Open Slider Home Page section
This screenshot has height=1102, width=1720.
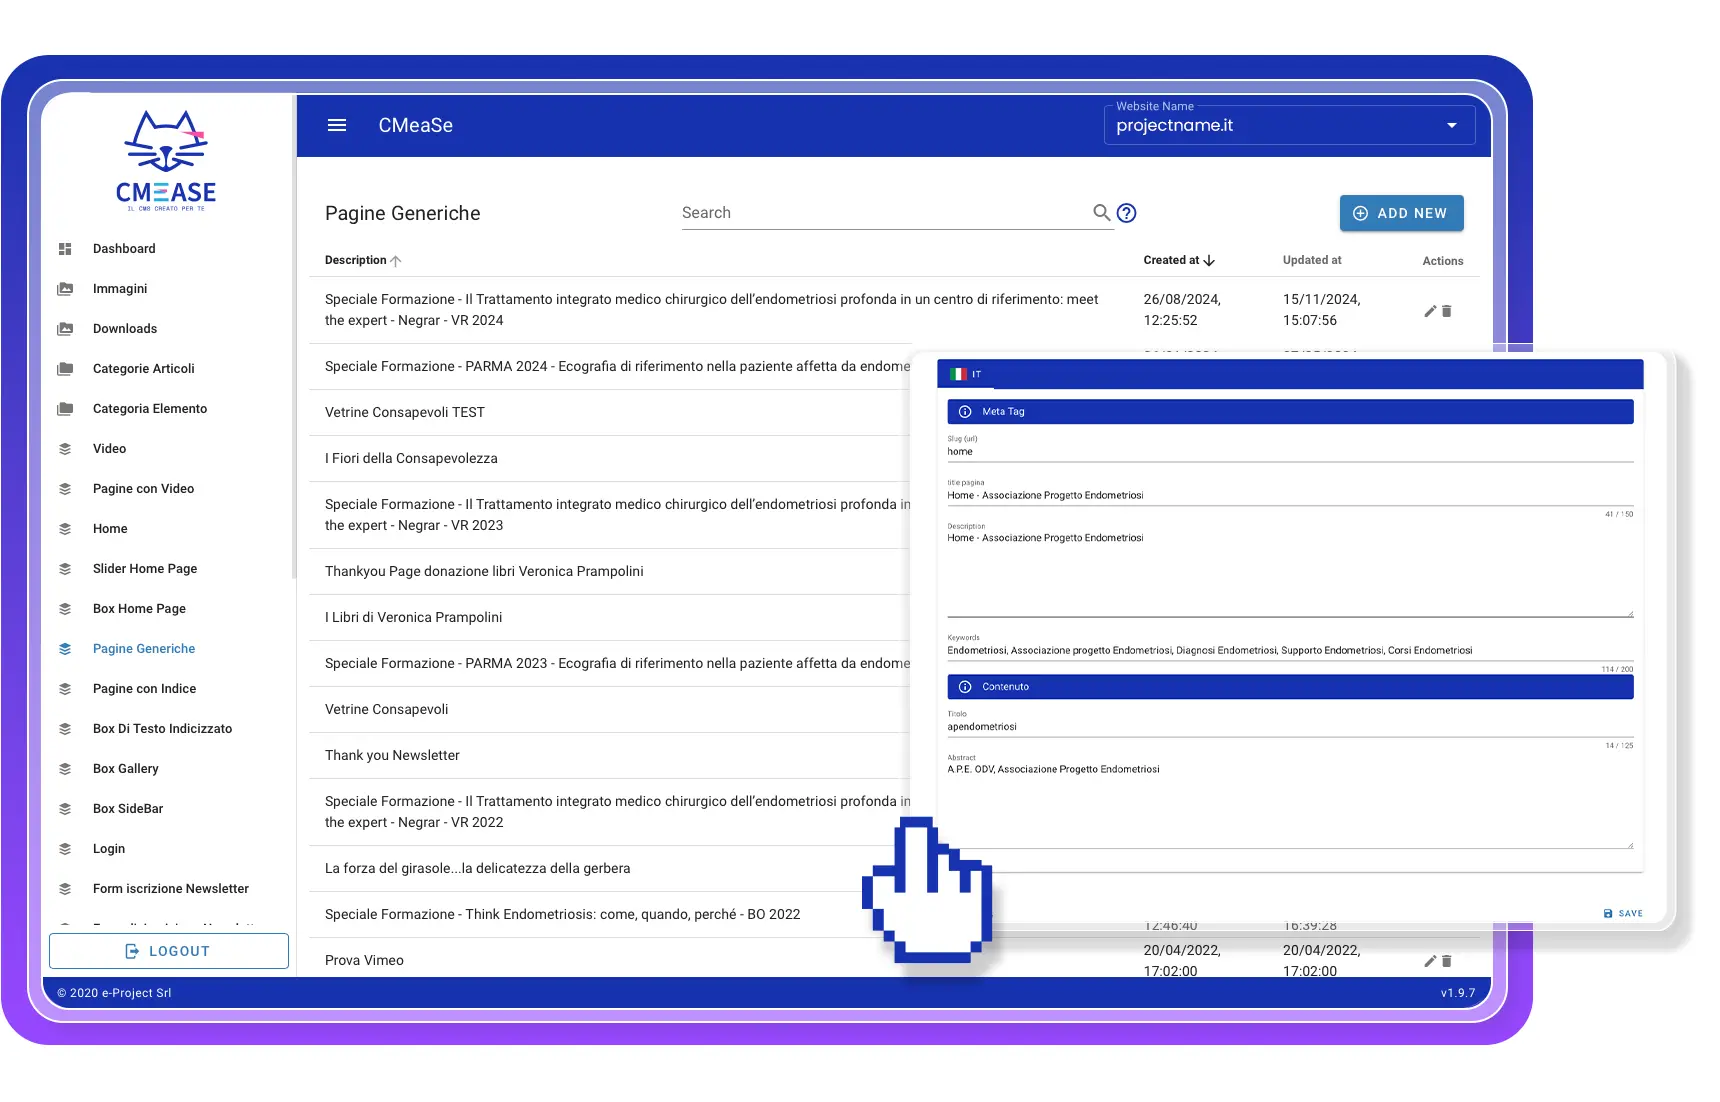click(145, 569)
